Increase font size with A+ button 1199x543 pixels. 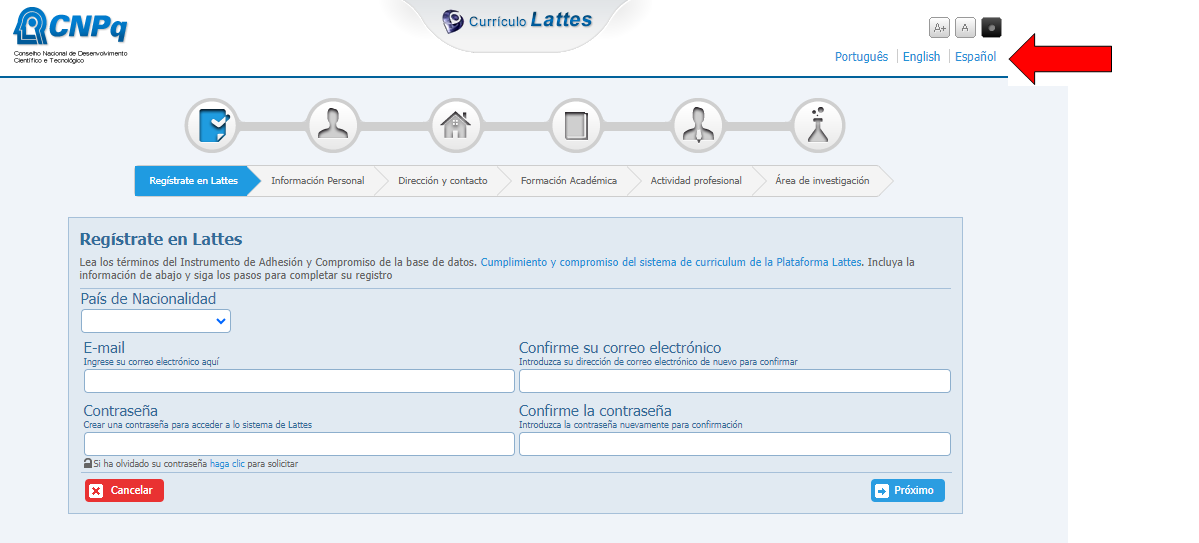[x=939, y=28]
